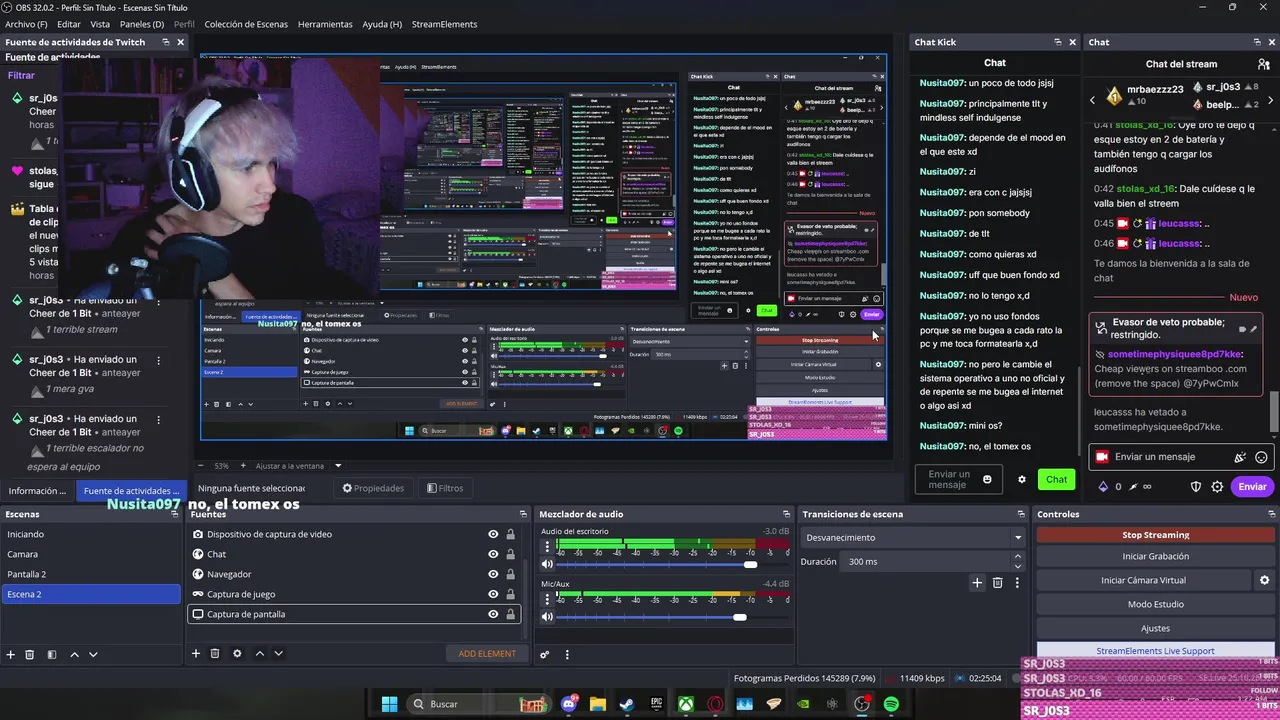Screen dimensions: 1280x720
Task: Open the Desvanecimiento transition dropdown
Action: point(911,537)
